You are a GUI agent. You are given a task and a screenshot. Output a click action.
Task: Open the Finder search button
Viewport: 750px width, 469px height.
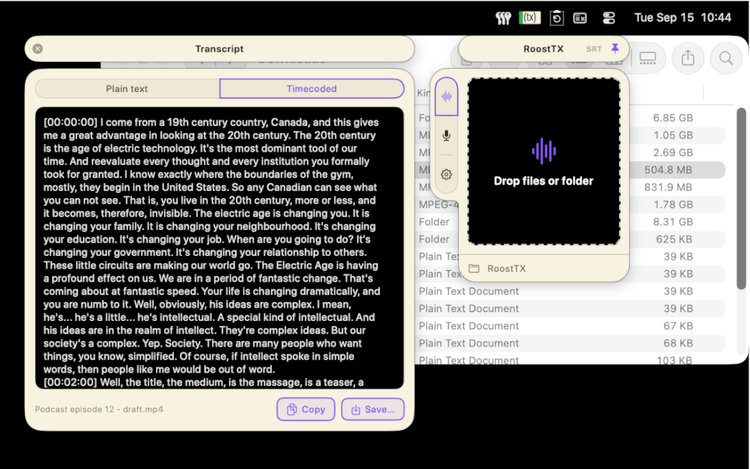[x=726, y=58]
